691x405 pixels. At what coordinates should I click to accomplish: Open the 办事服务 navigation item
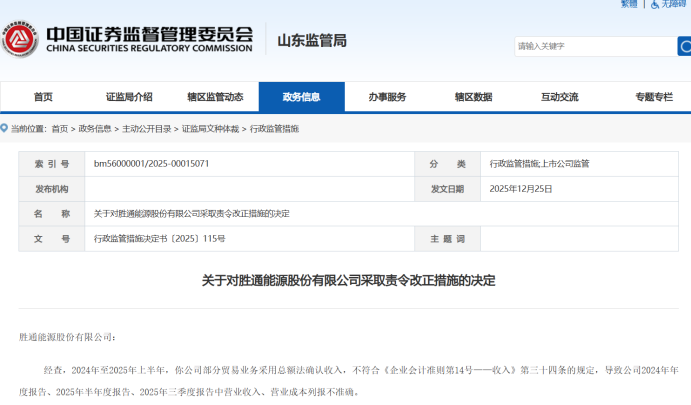pos(387,97)
